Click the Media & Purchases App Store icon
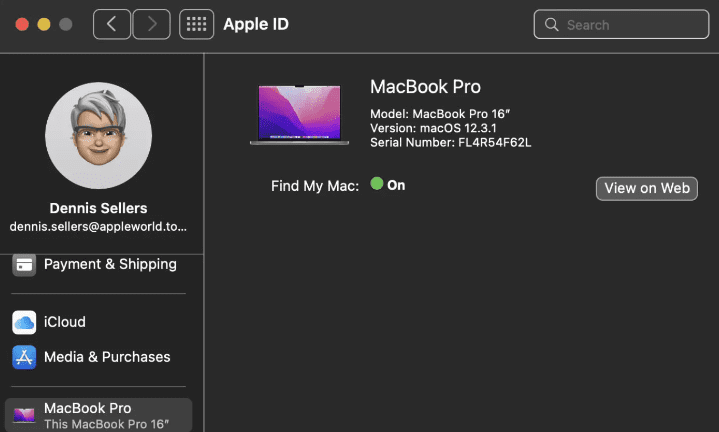 (x=25, y=357)
